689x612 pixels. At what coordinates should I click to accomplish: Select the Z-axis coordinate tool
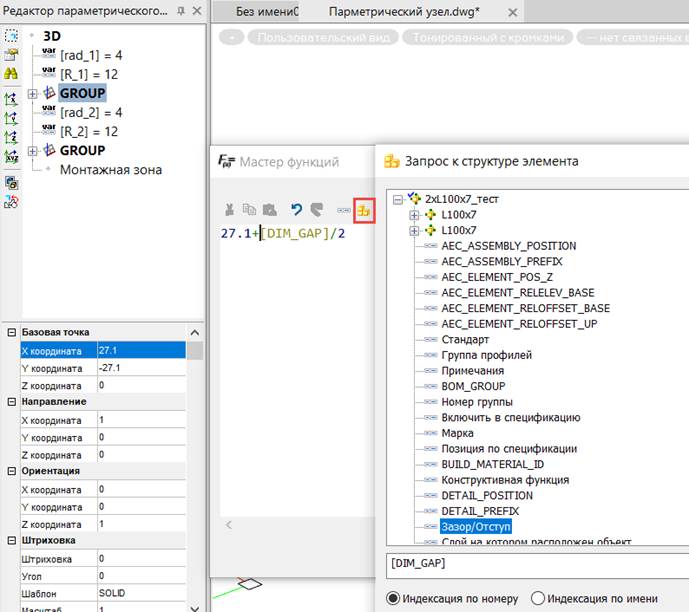11,138
